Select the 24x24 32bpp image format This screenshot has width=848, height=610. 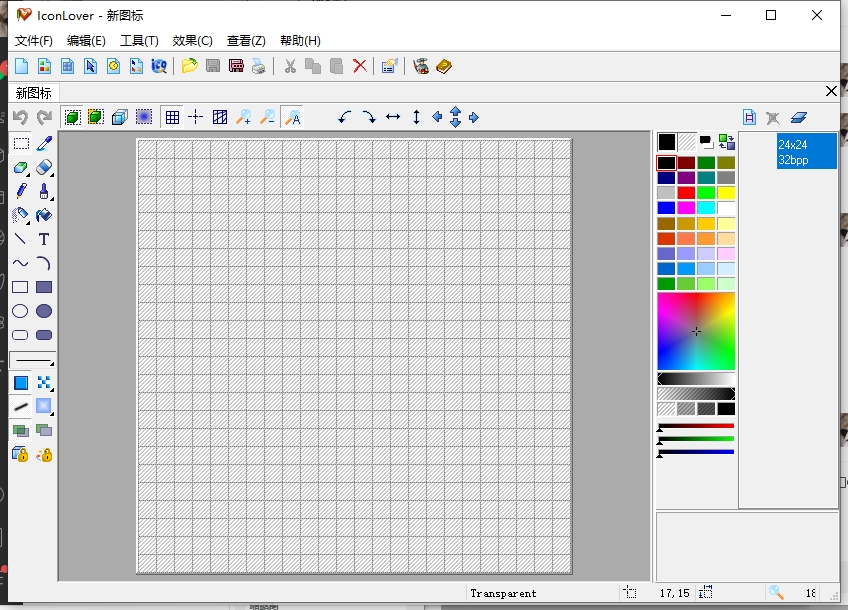pyautogui.click(x=806, y=152)
